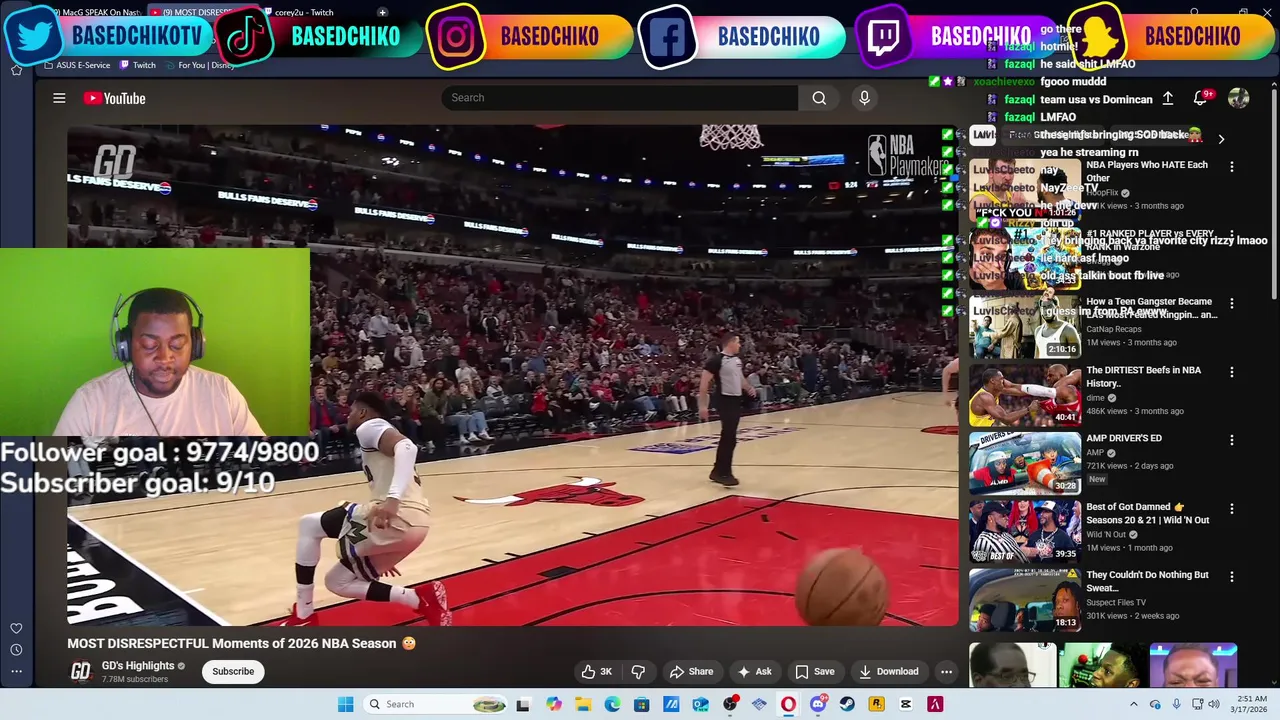The width and height of the screenshot is (1280, 720).
Task: Open a new browser tab with plus
Action: (x=382, y=12)
